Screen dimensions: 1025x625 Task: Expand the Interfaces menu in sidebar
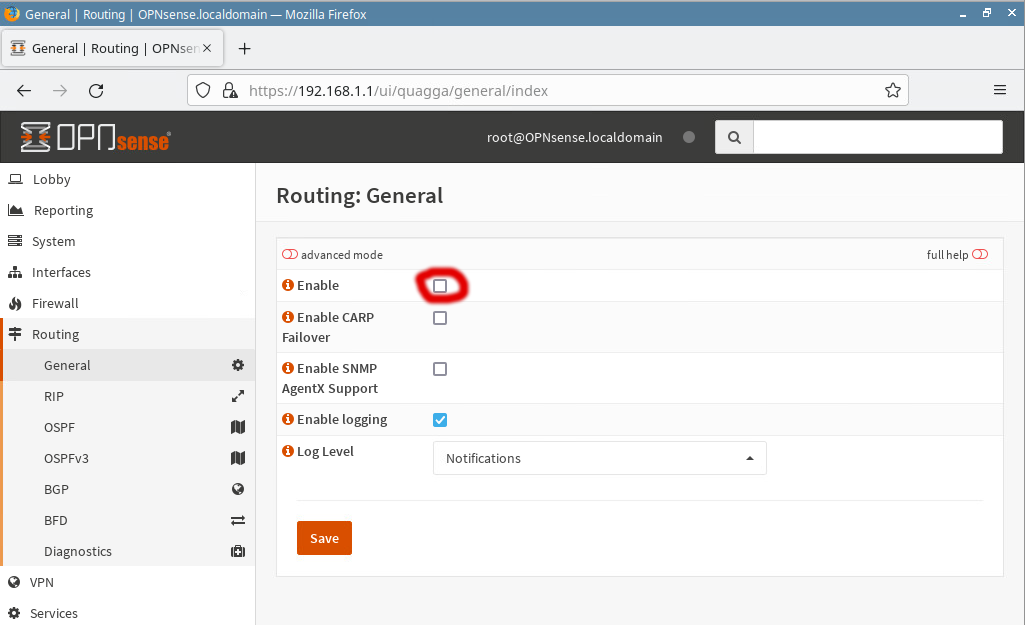(x=61, y=272)
